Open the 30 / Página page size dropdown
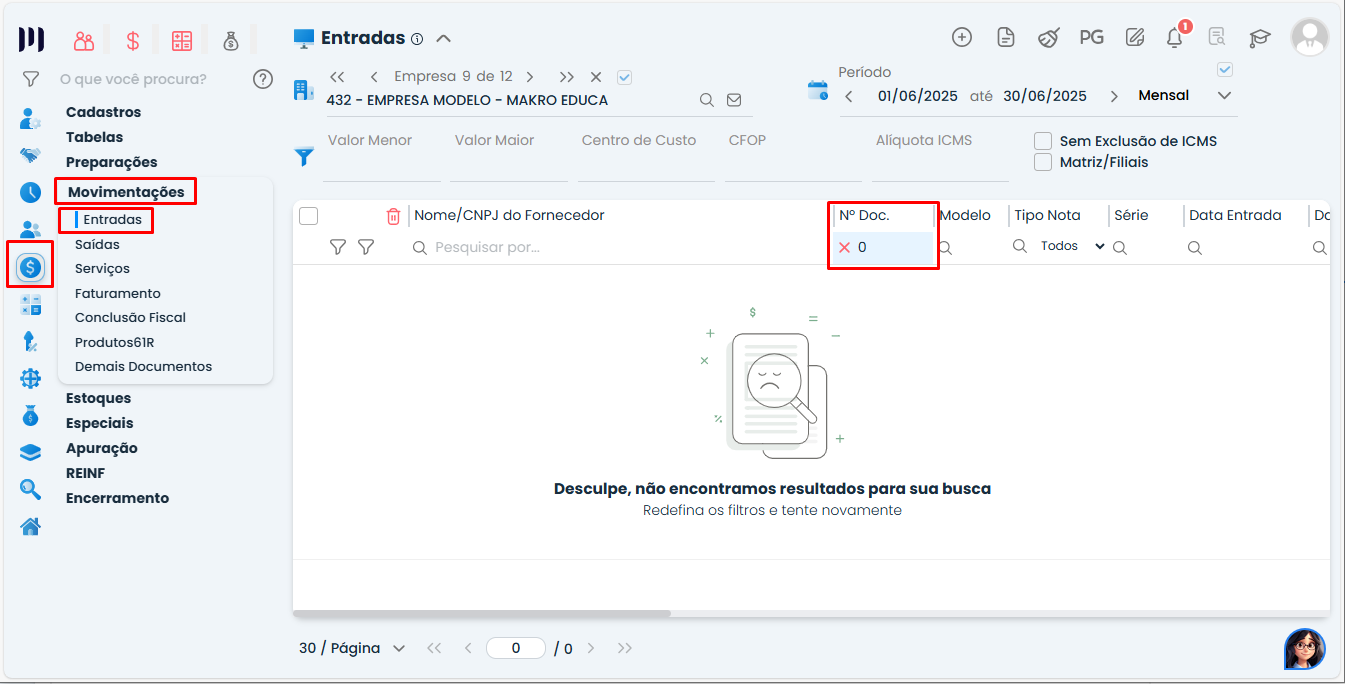 [350, 648]
